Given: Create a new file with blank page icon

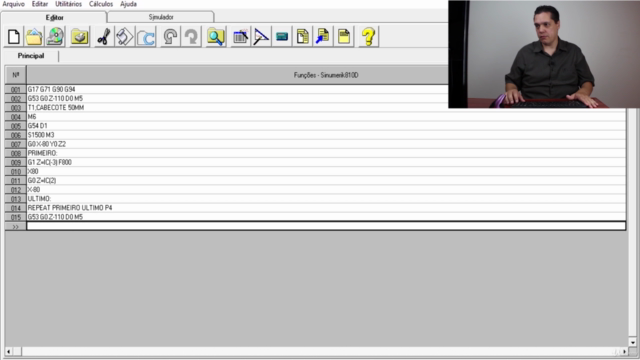Looking at the screenshot, I should coord(14,37).
